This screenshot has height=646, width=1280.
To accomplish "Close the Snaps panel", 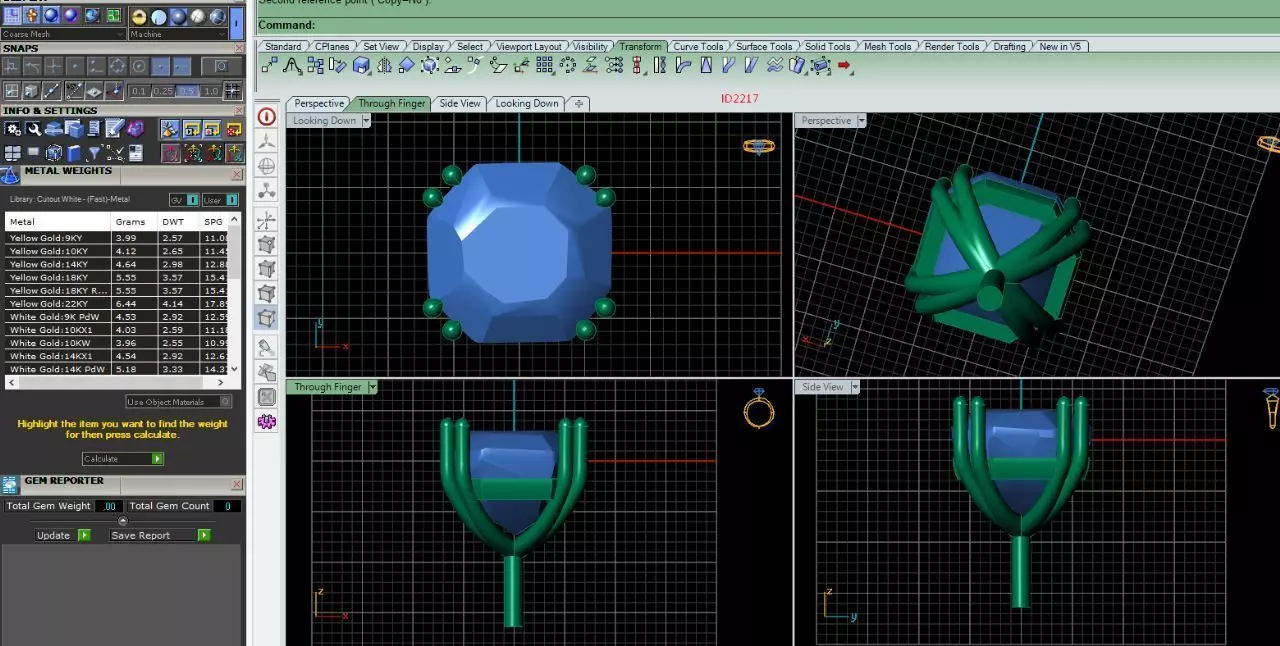I will click(239, 48).
